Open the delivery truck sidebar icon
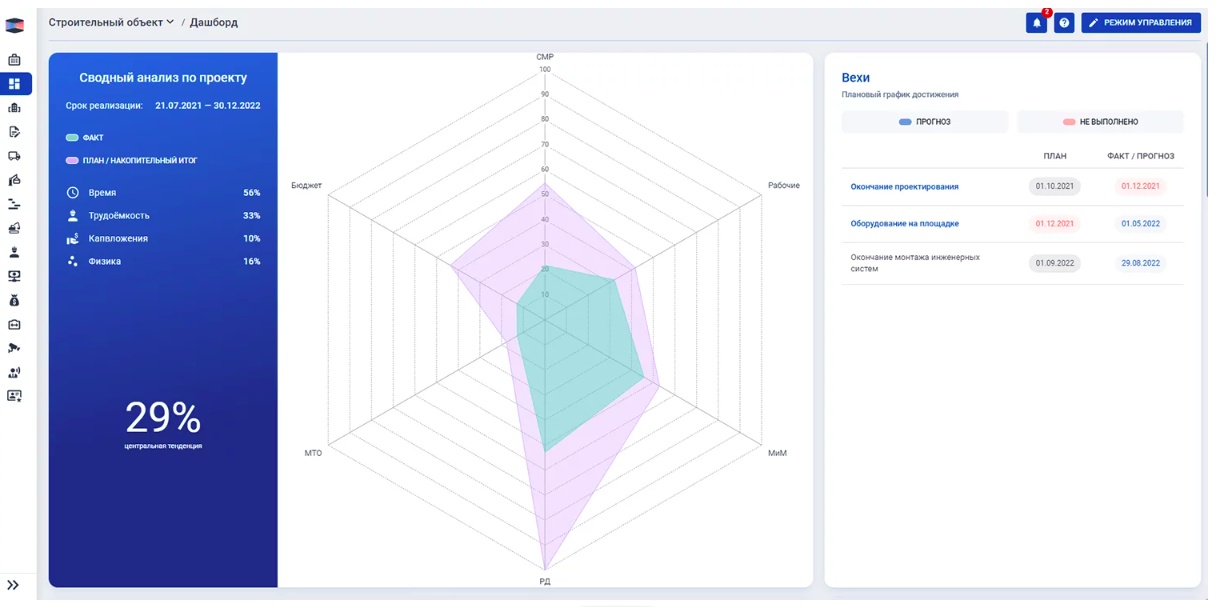The width and height of the screenshot is (1218, 607). 14,156
